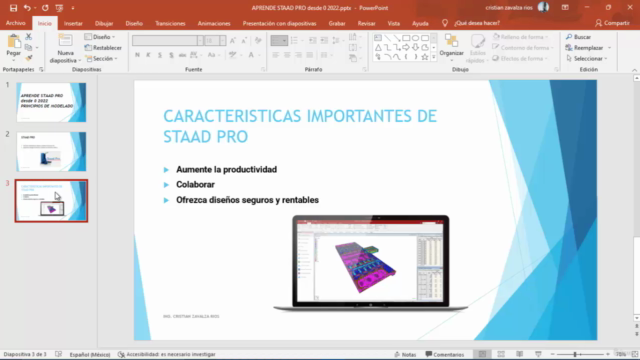
Task: Start slideshow from beginning in quick access bar
Action: (59, 8)
